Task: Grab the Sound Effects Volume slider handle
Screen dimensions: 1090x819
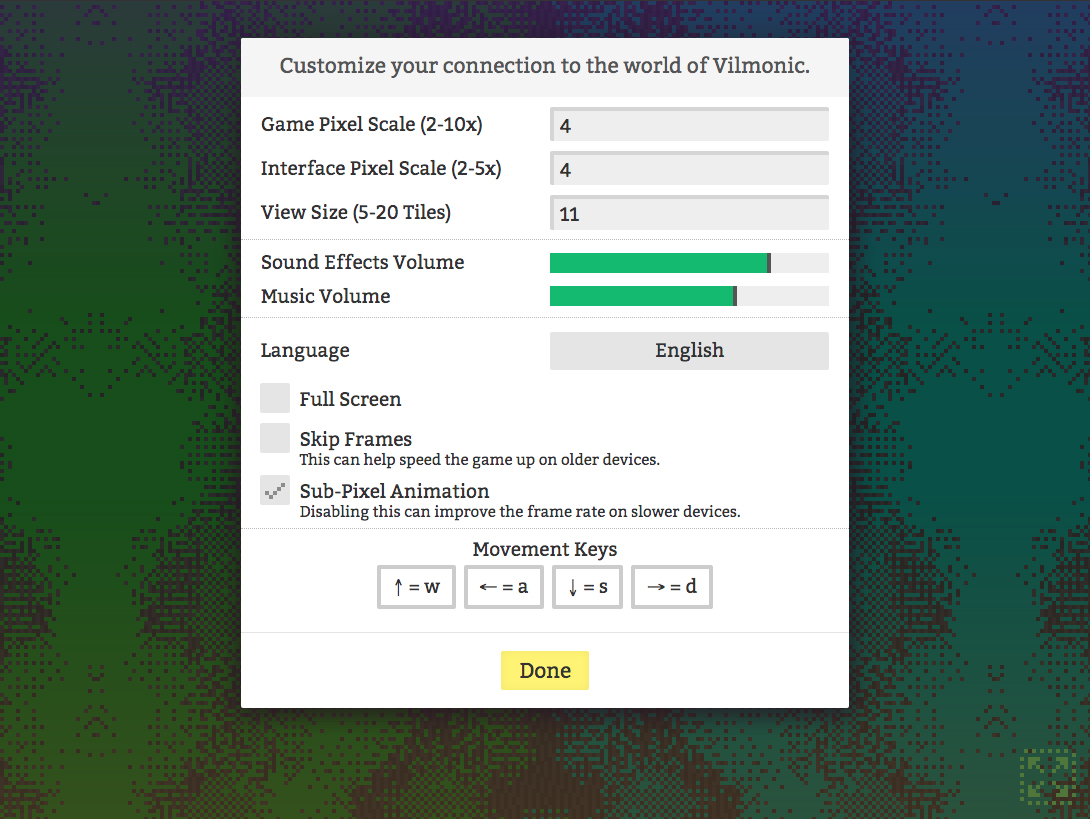Action: (x=768, y=263)
